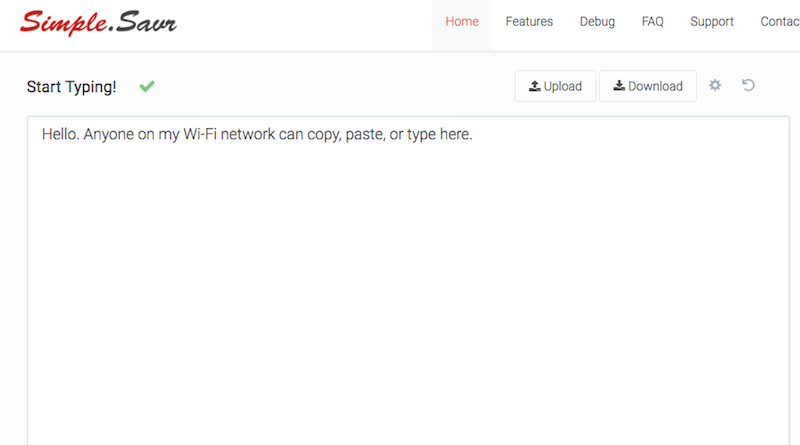Click the Upload button

pos(555,86)
